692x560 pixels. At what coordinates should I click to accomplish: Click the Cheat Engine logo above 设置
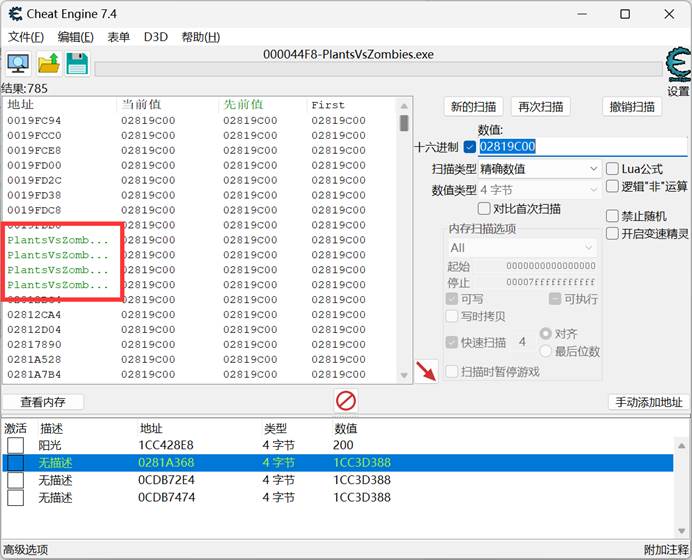coord(678,65)
